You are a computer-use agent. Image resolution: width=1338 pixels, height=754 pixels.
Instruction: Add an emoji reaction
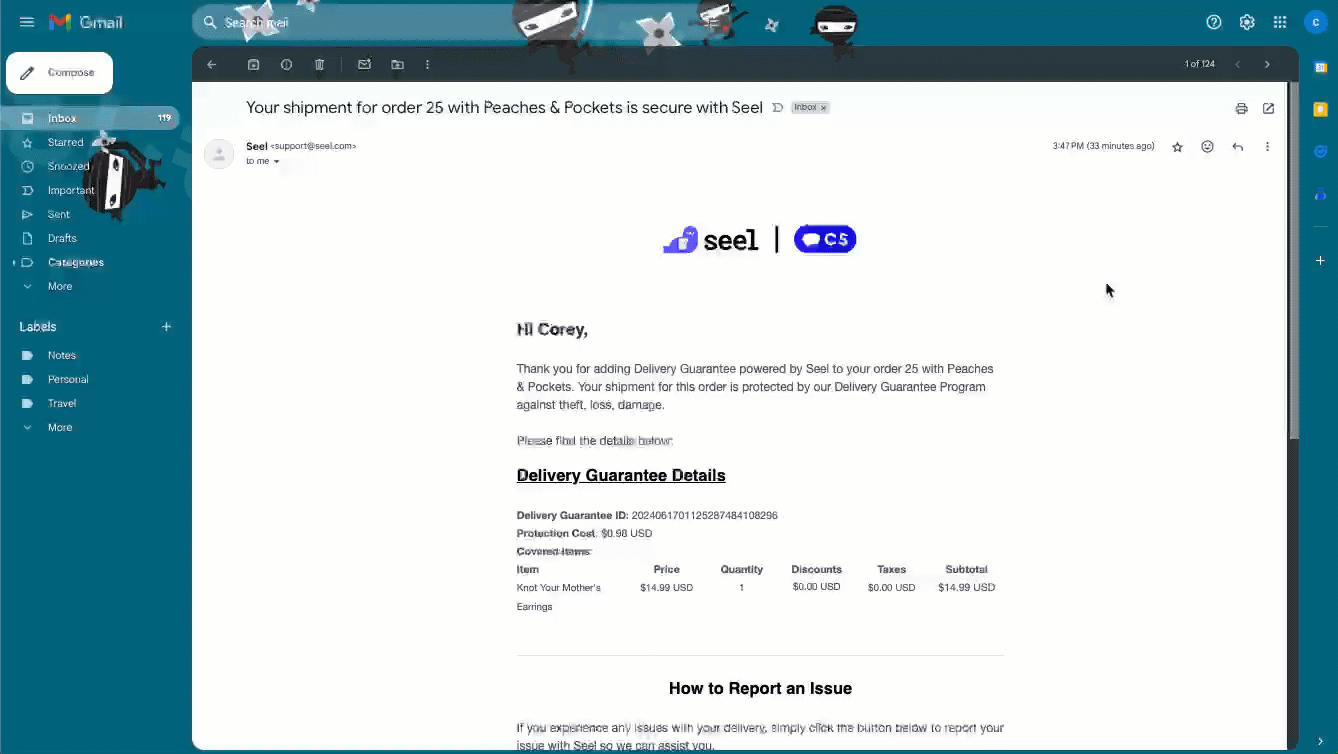pyautogui.click(x=1208, y=147)
